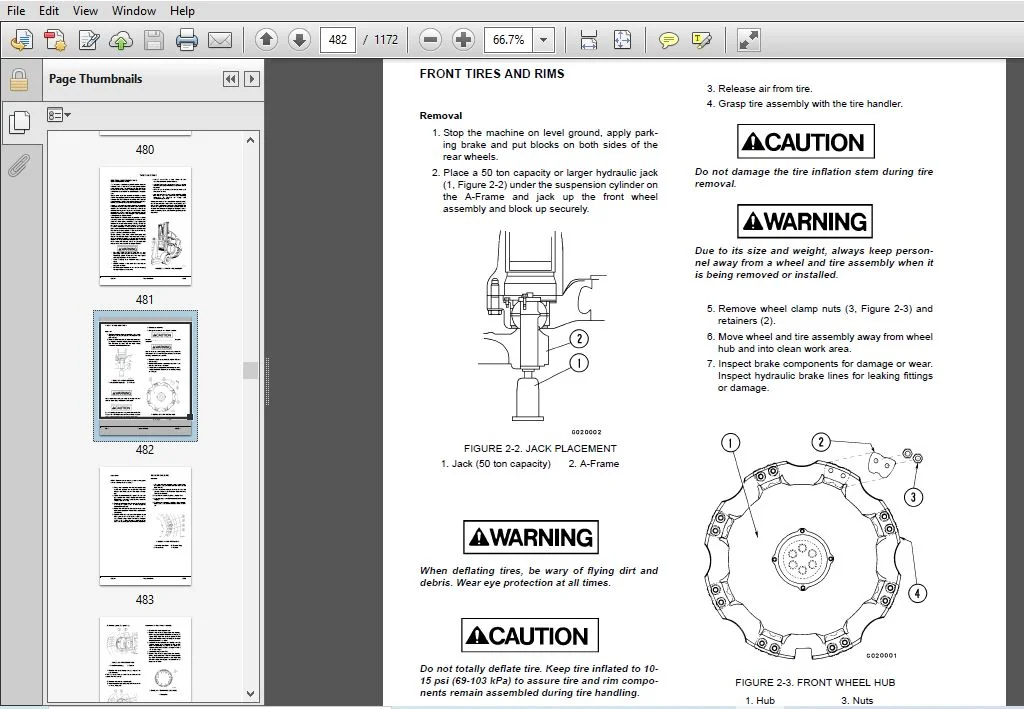The height and width of the screenshot is (709, 1024).
Task: Select the page 483 thumbnail
Action: click(145, 526)
